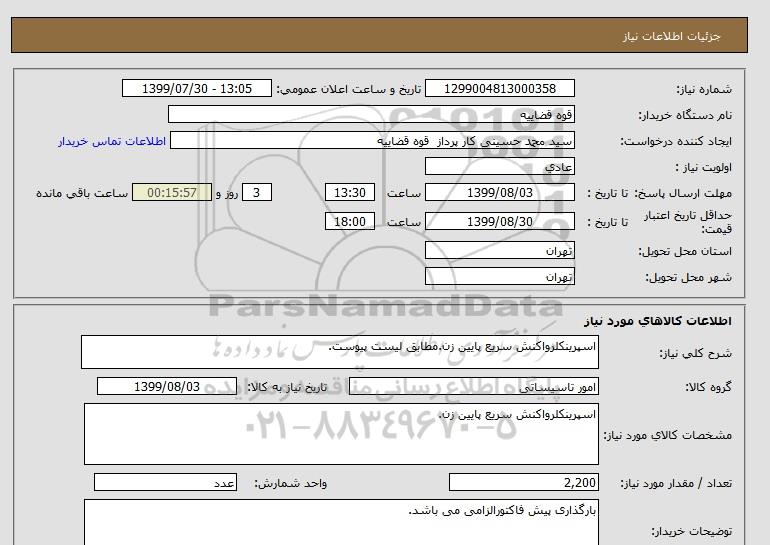Click the تاریخ نیاز به کالا field
Screen dimensions: 770x545
tap(167, 386)
